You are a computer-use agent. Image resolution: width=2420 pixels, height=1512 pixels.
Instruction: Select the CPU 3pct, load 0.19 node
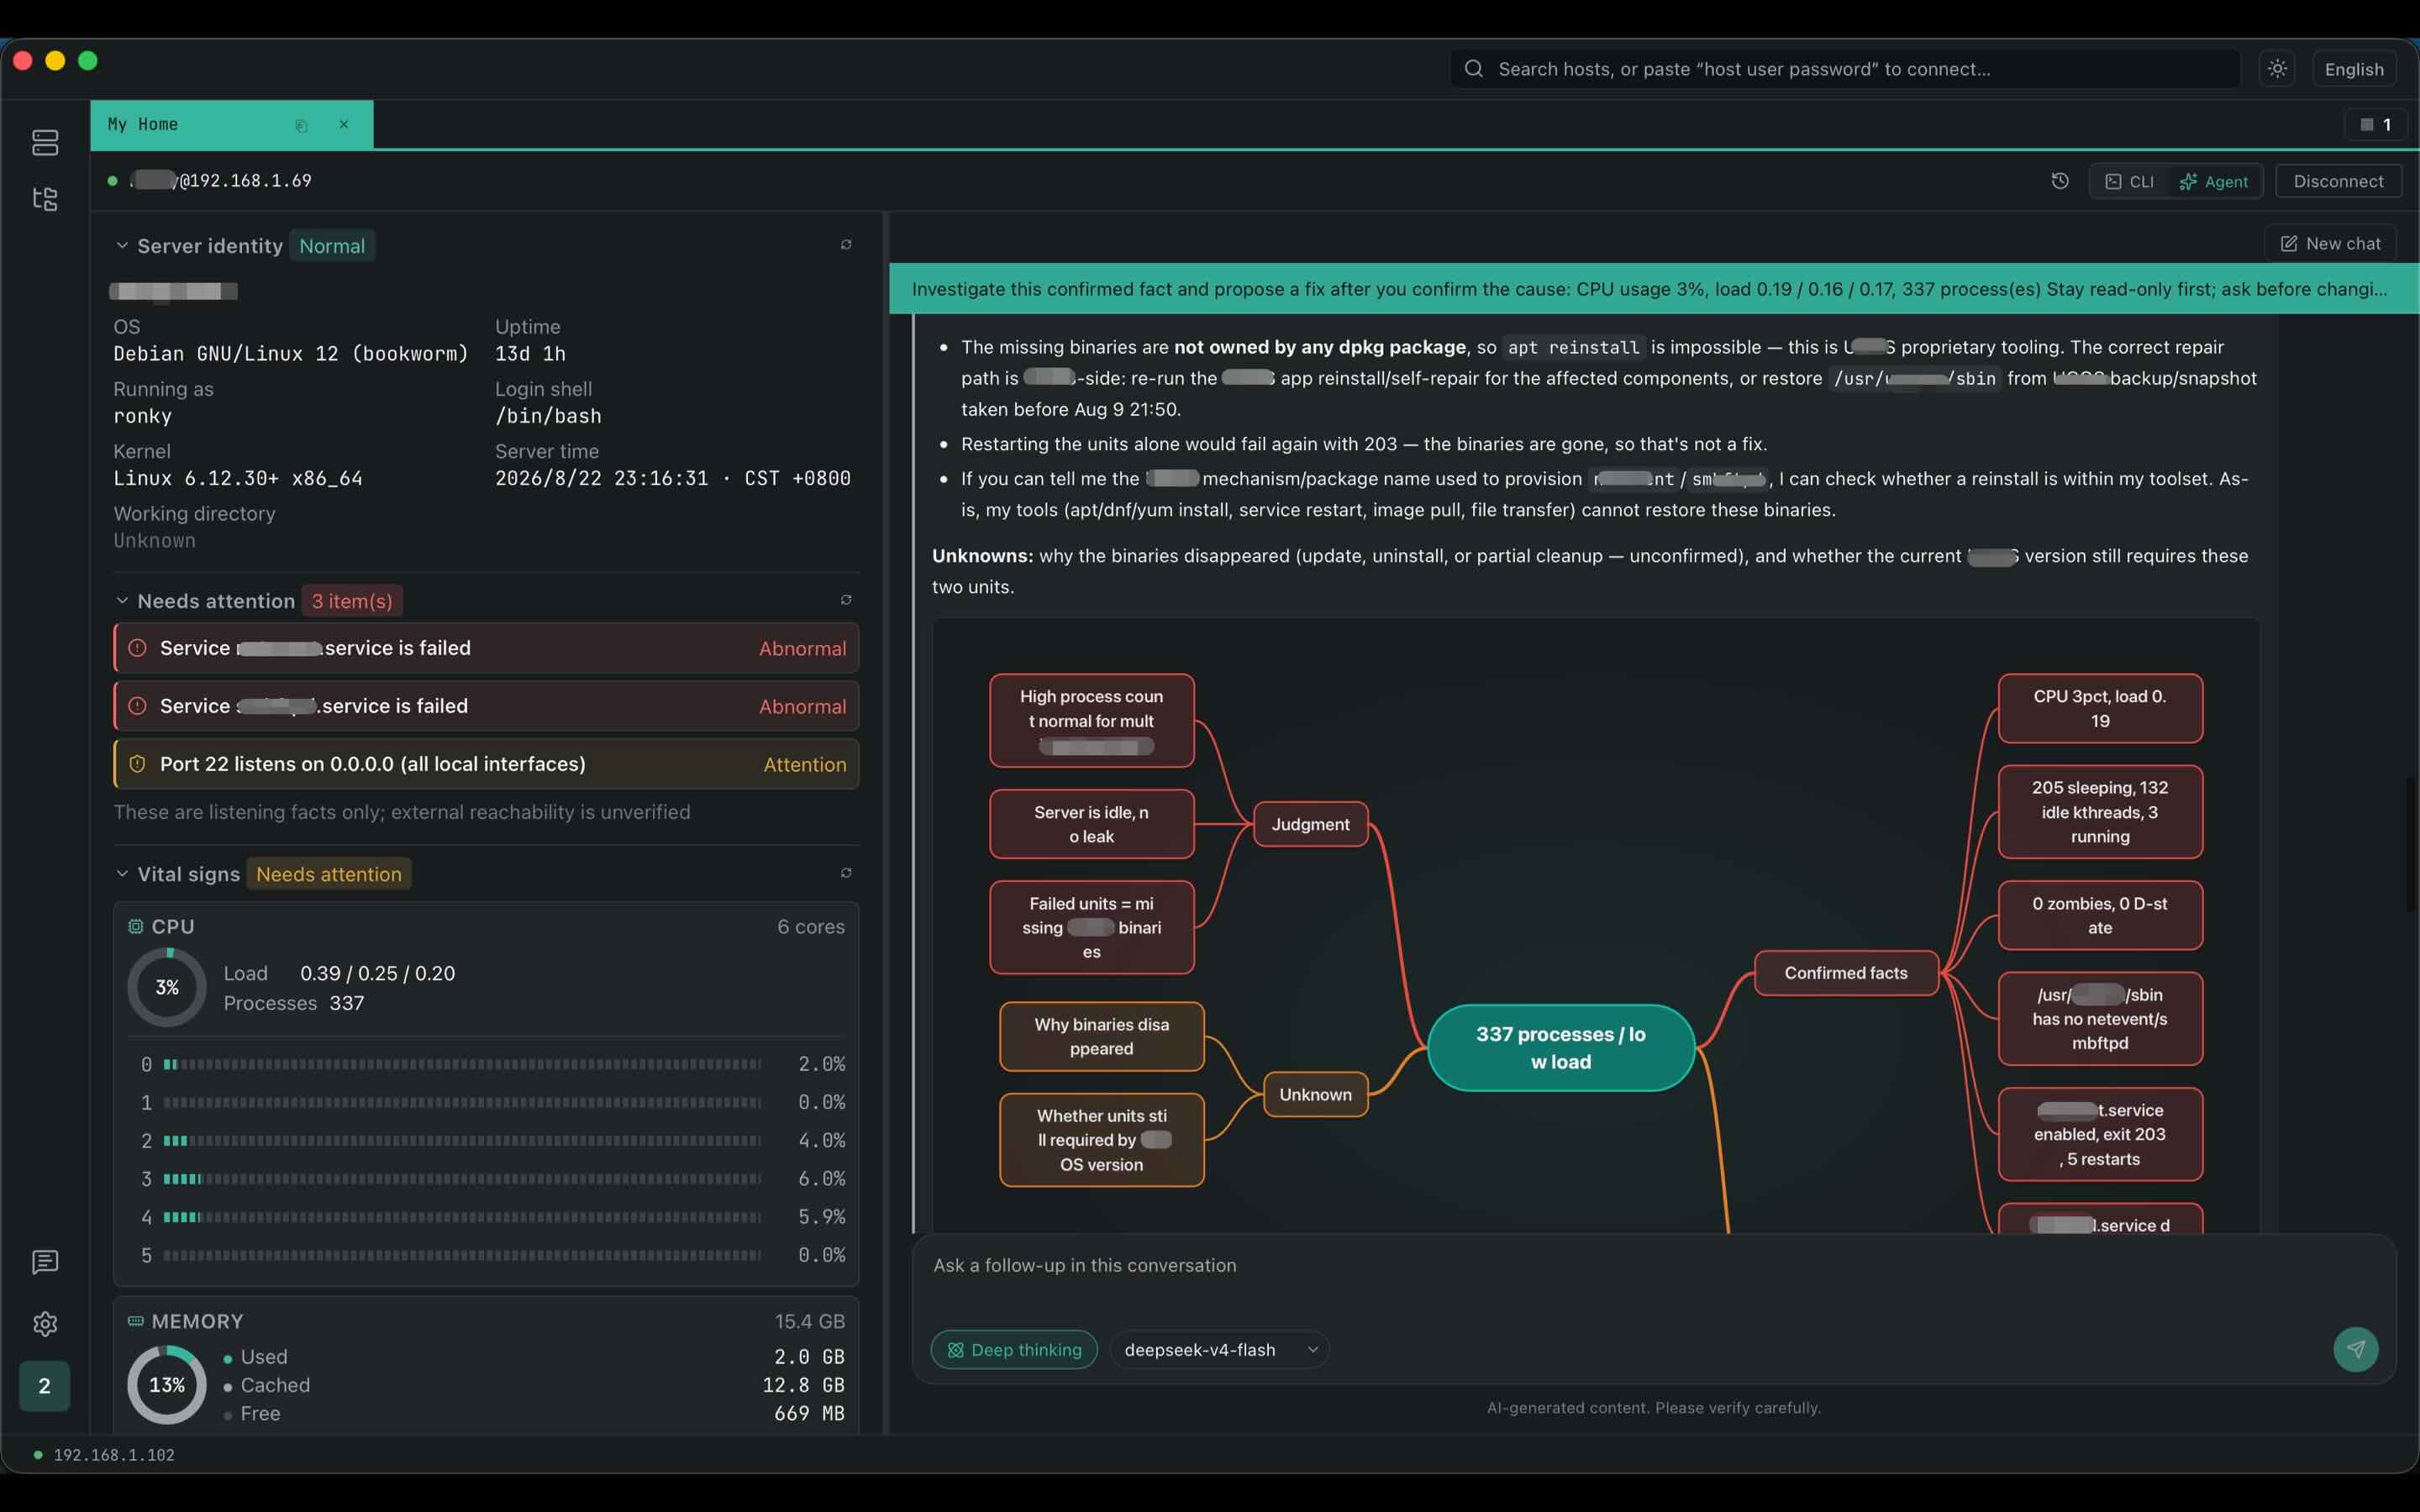[2100, 708]
